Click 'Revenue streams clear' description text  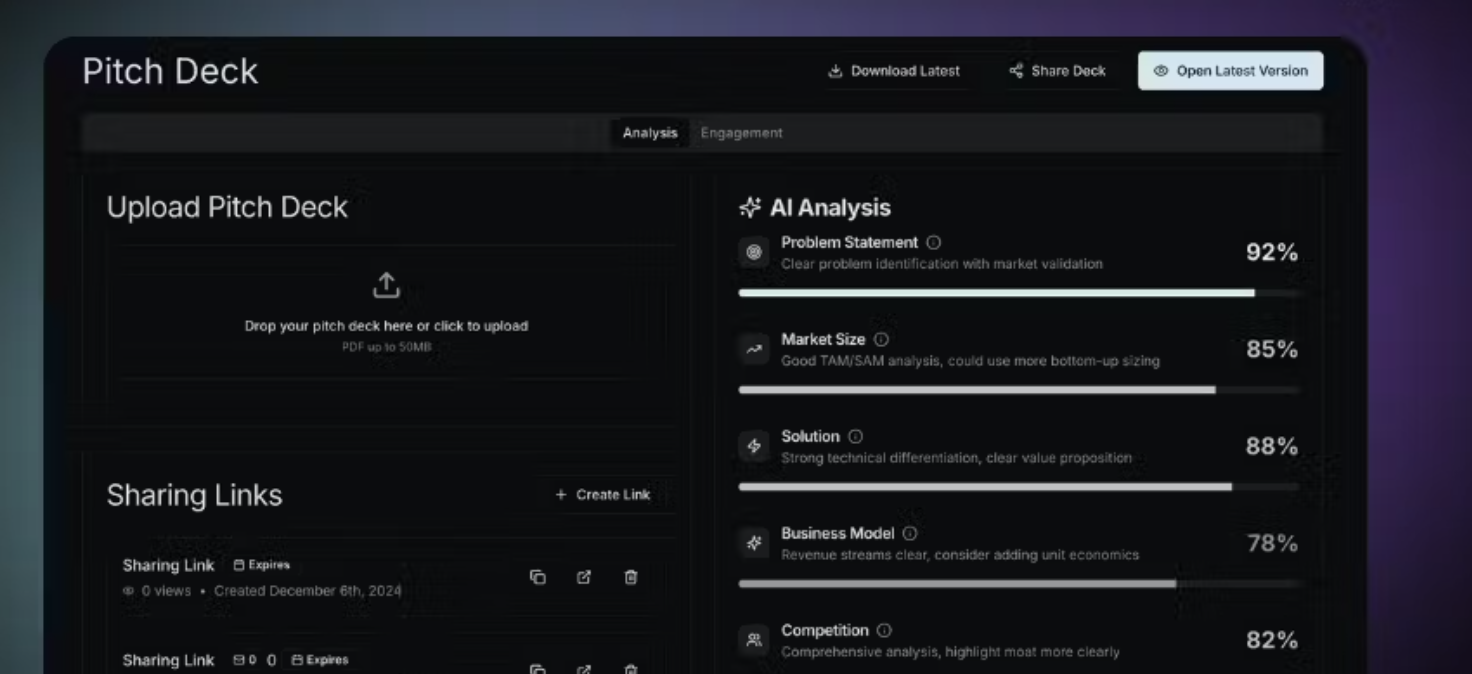click(x=960, y=555)
